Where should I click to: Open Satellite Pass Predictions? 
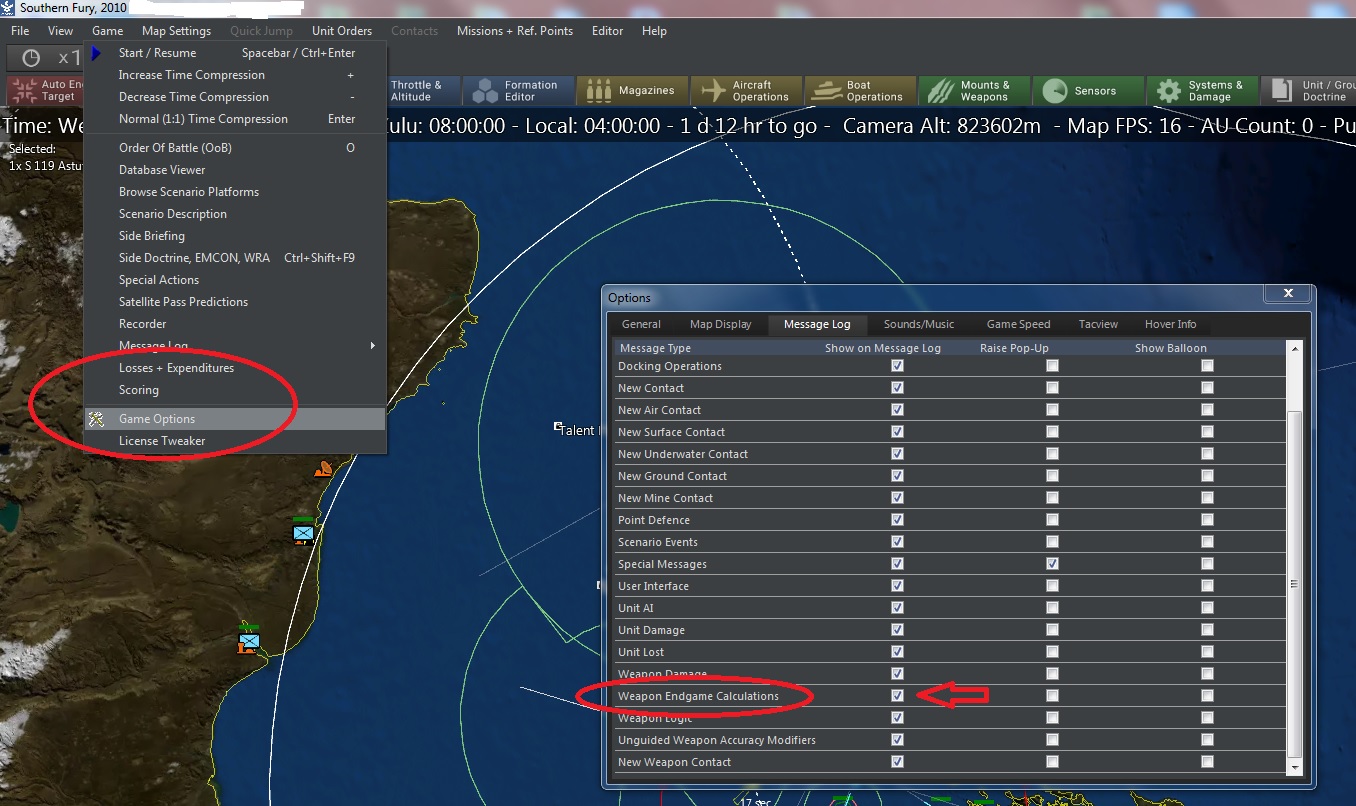point(235,302)
